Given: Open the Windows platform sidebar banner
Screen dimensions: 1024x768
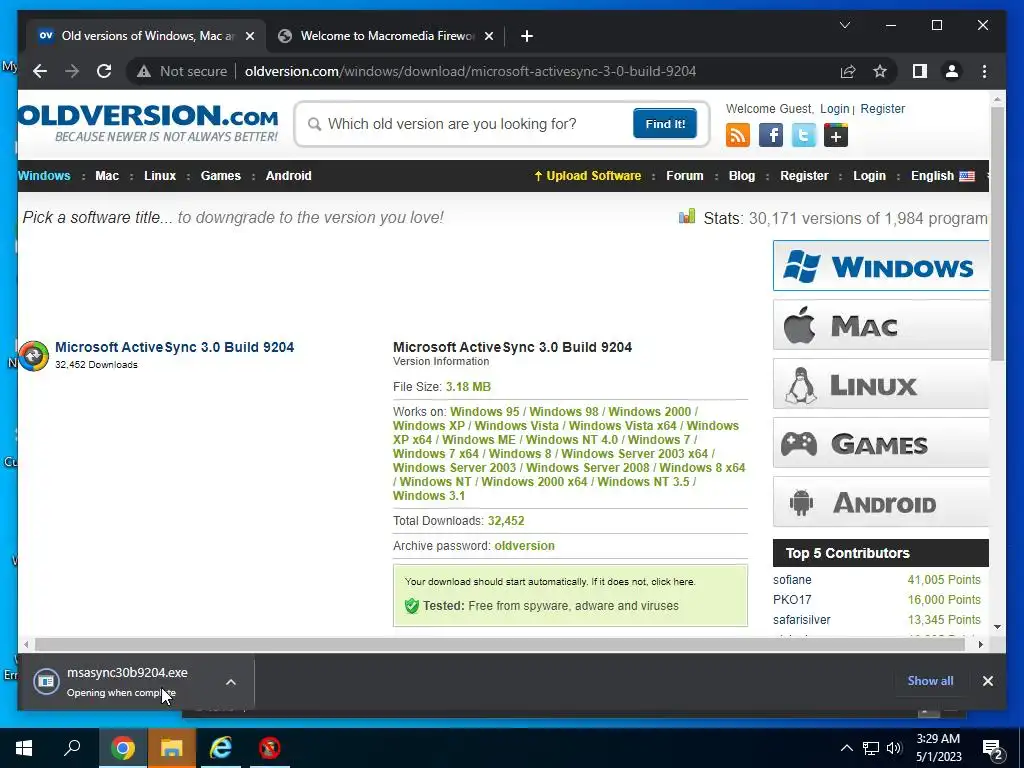Looking at the screenshot, I should 880,266.
